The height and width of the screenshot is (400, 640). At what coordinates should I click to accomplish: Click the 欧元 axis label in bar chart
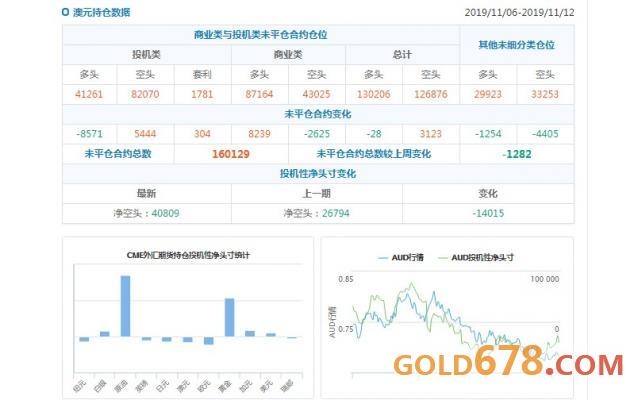pyautogui.click(x=204, y=385)
